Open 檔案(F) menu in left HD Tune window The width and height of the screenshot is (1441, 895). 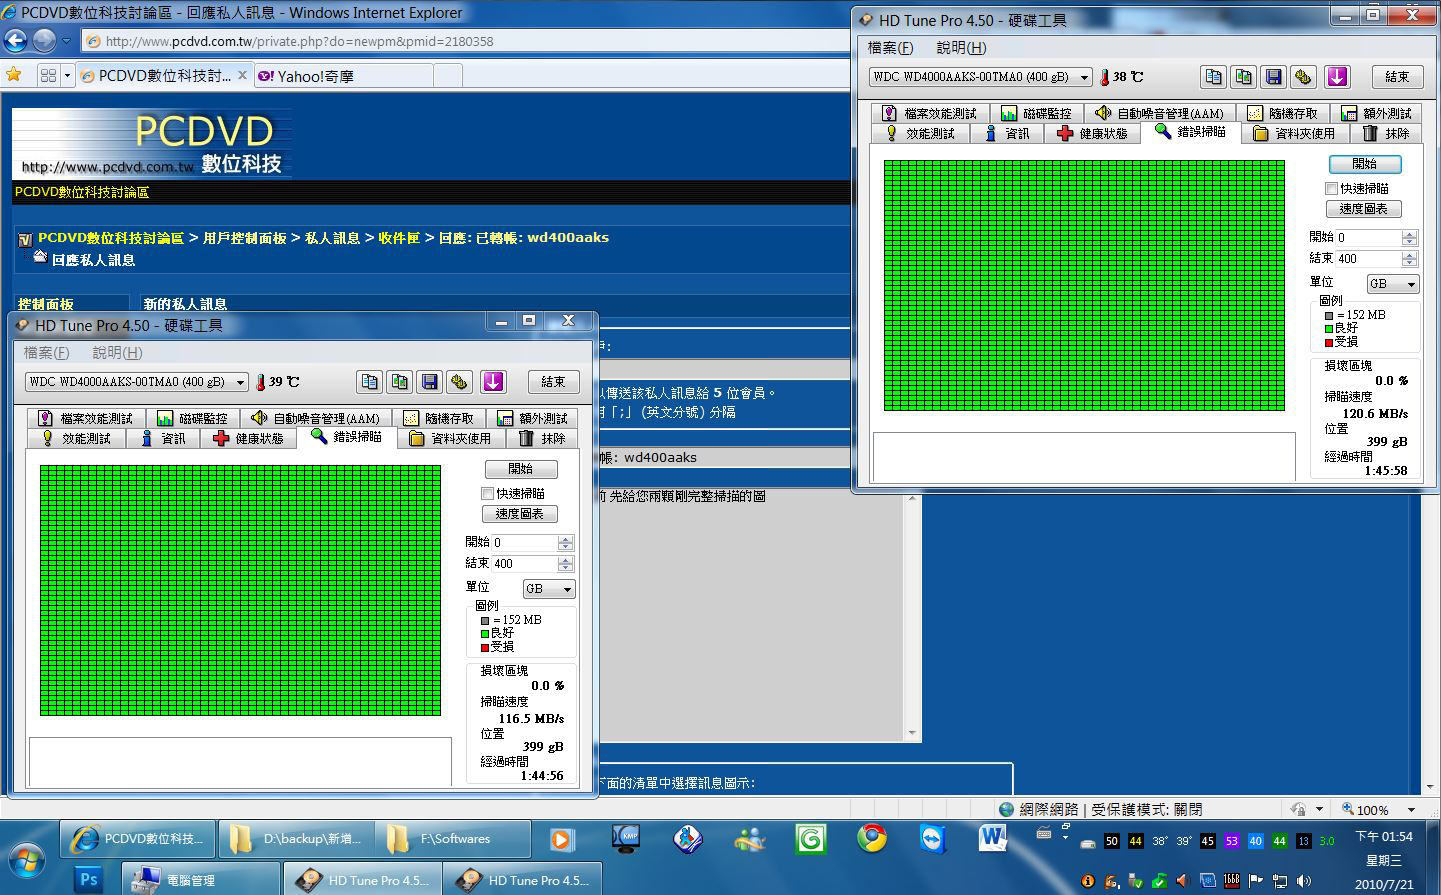46,353
